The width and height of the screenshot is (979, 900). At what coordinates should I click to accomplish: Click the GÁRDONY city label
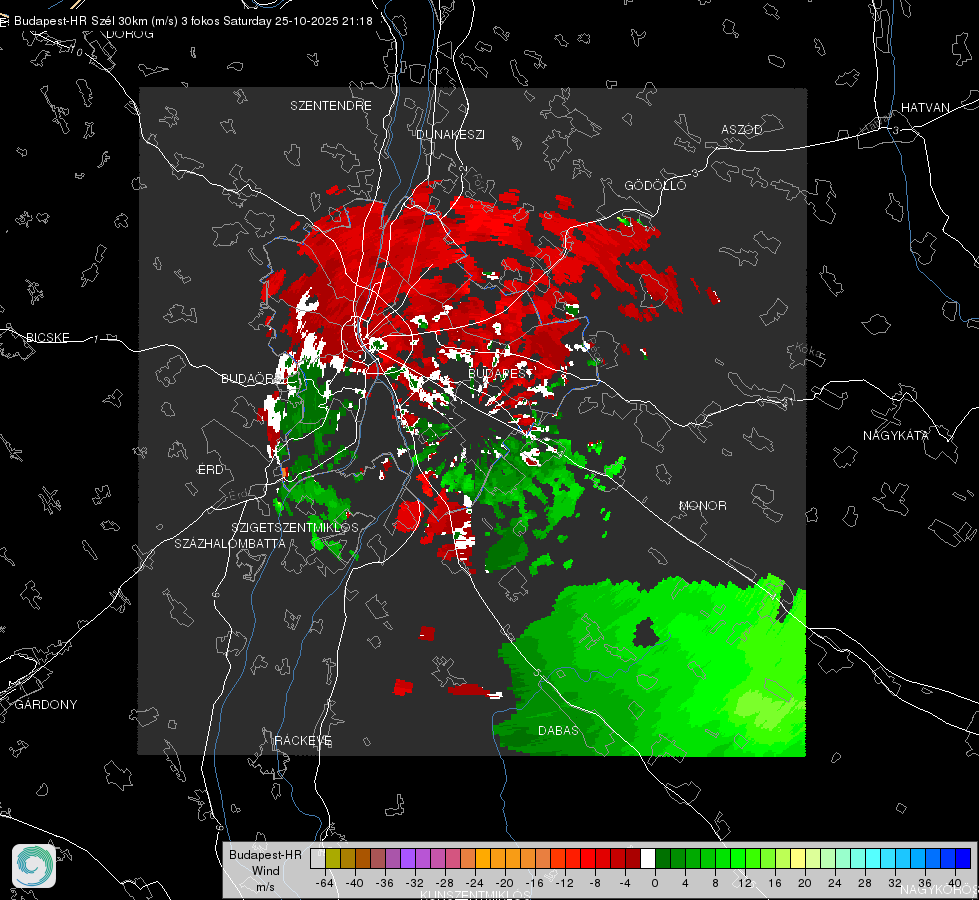point(46,705)
